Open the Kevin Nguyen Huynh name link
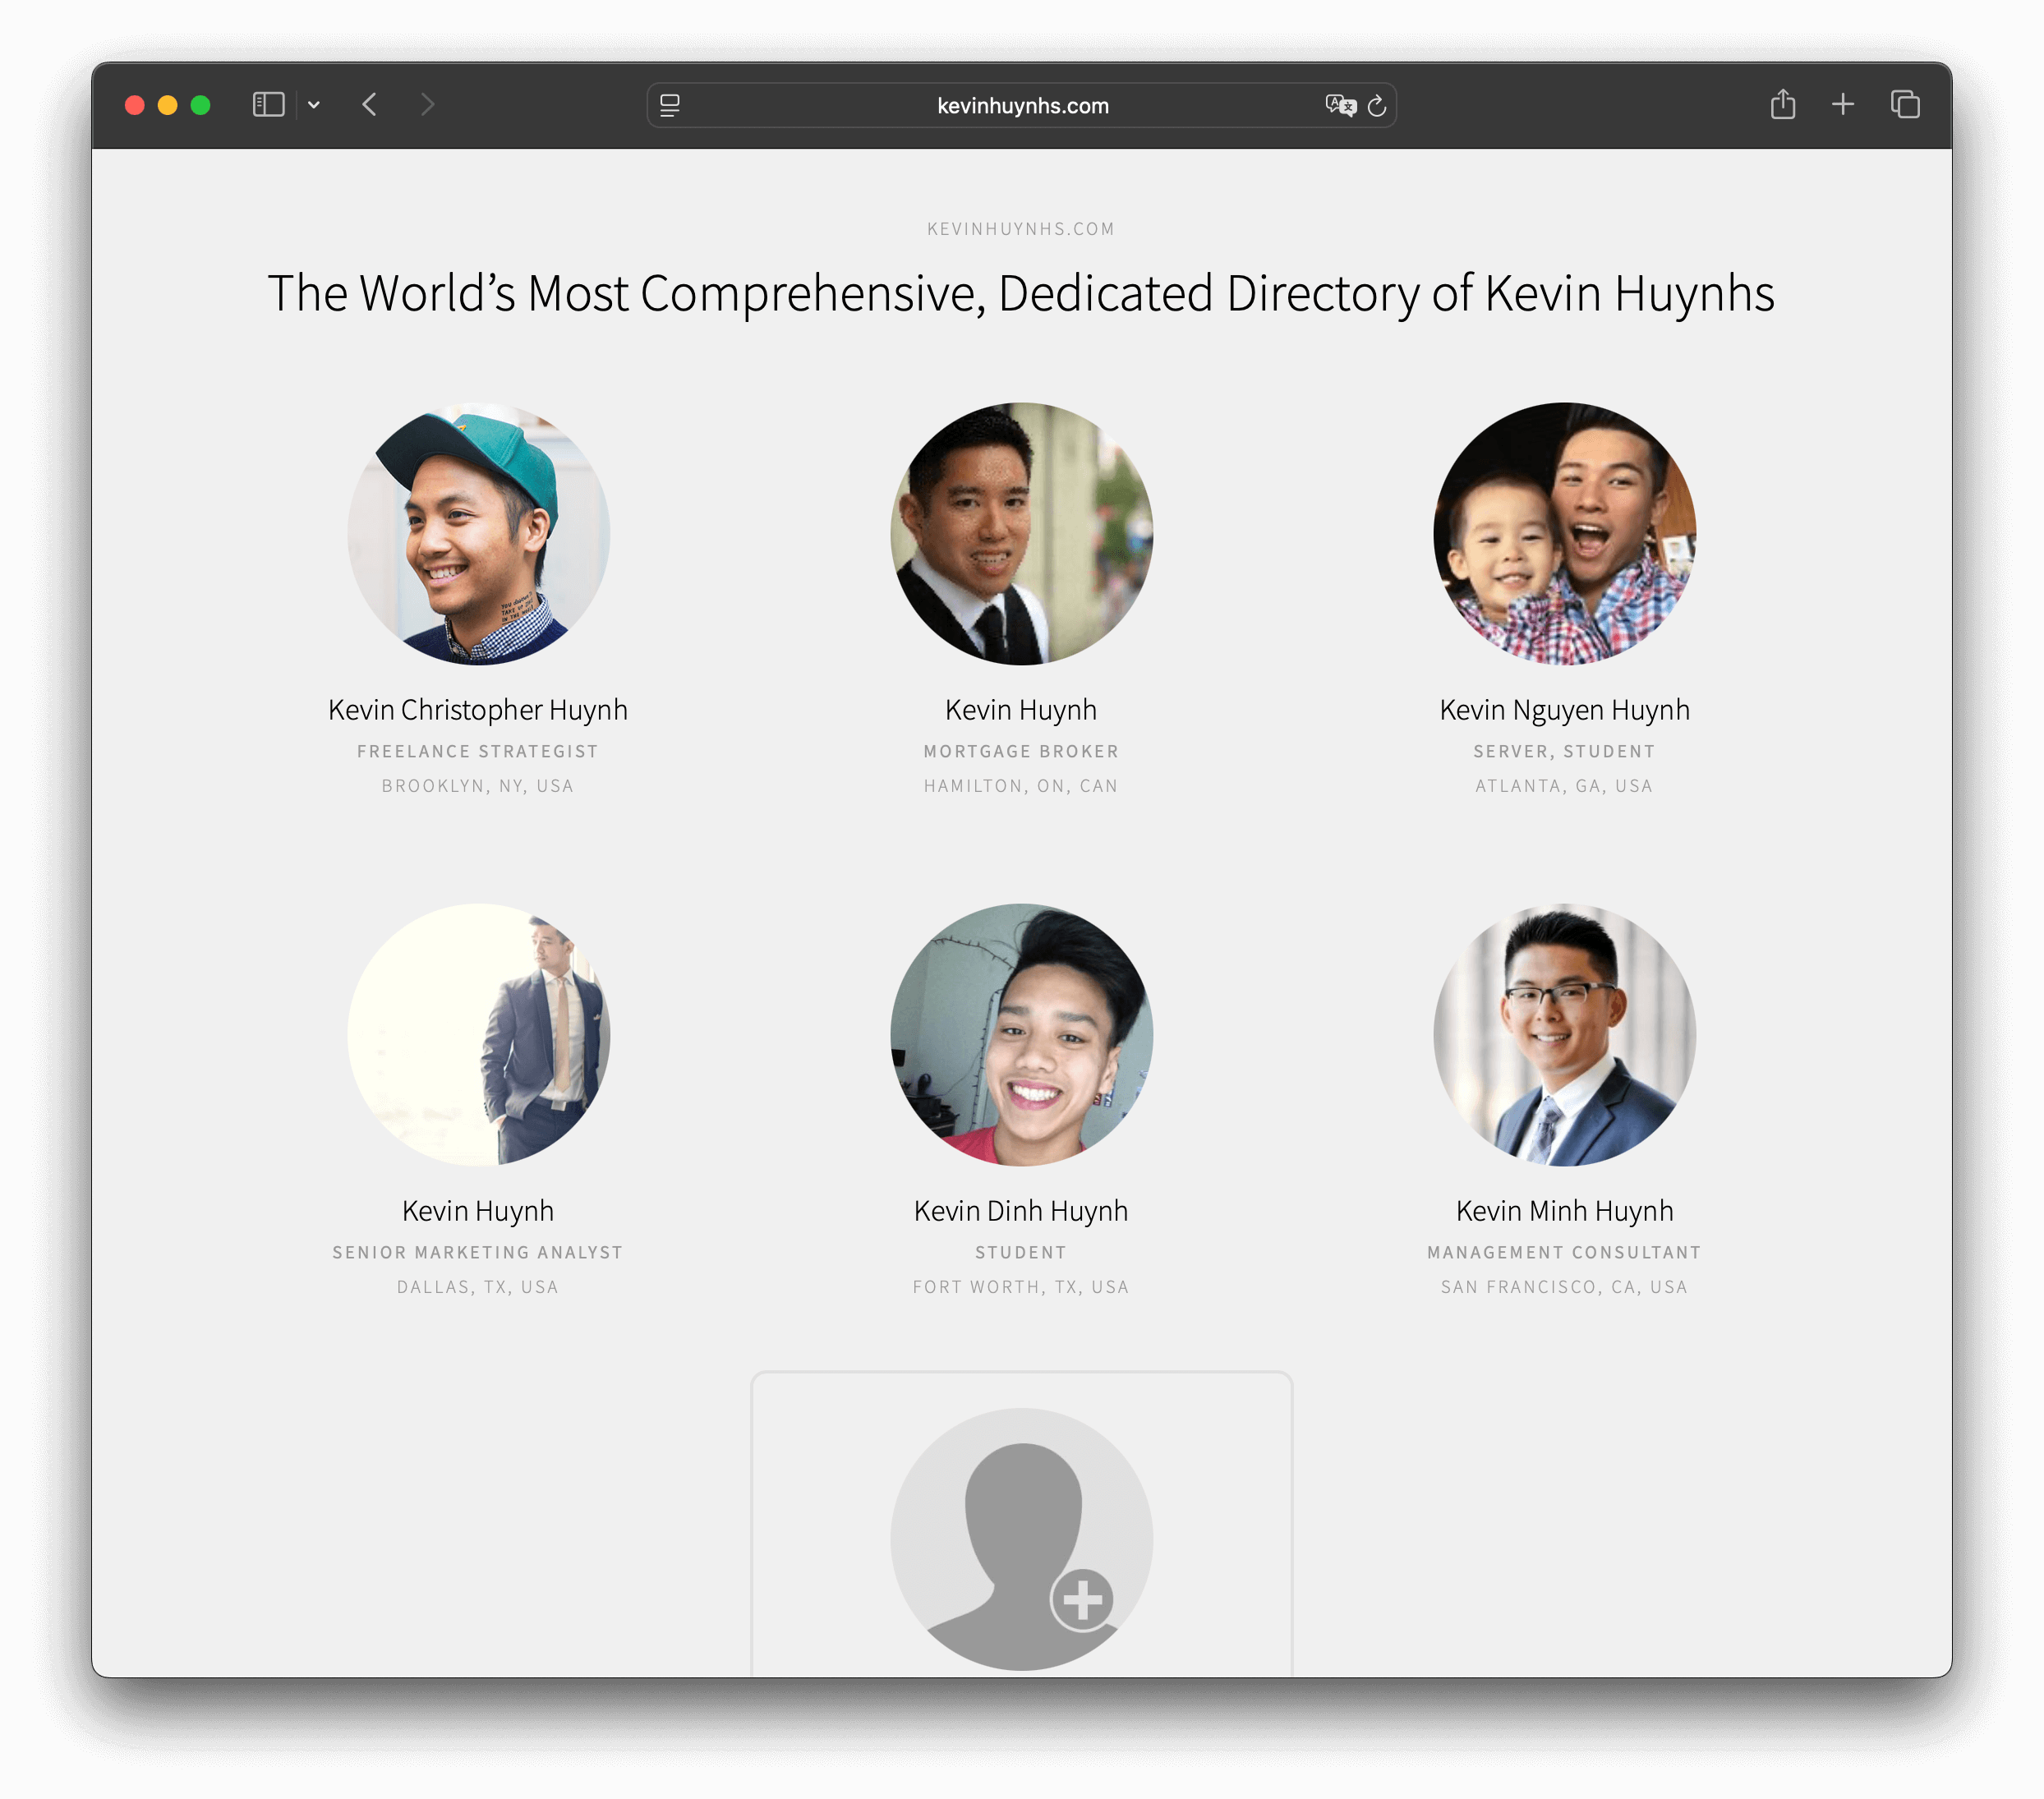Screen dimensions: 2044x1799 click(1564, 710)
